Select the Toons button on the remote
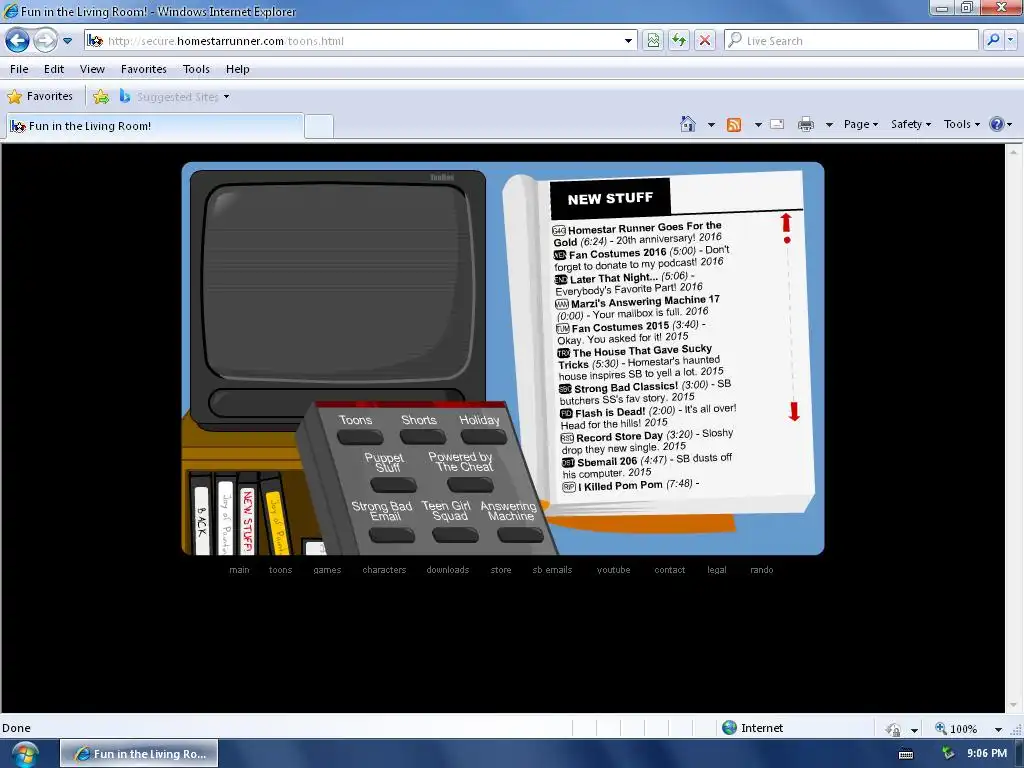Viewport: 1024px width, 768px height. 359,436
